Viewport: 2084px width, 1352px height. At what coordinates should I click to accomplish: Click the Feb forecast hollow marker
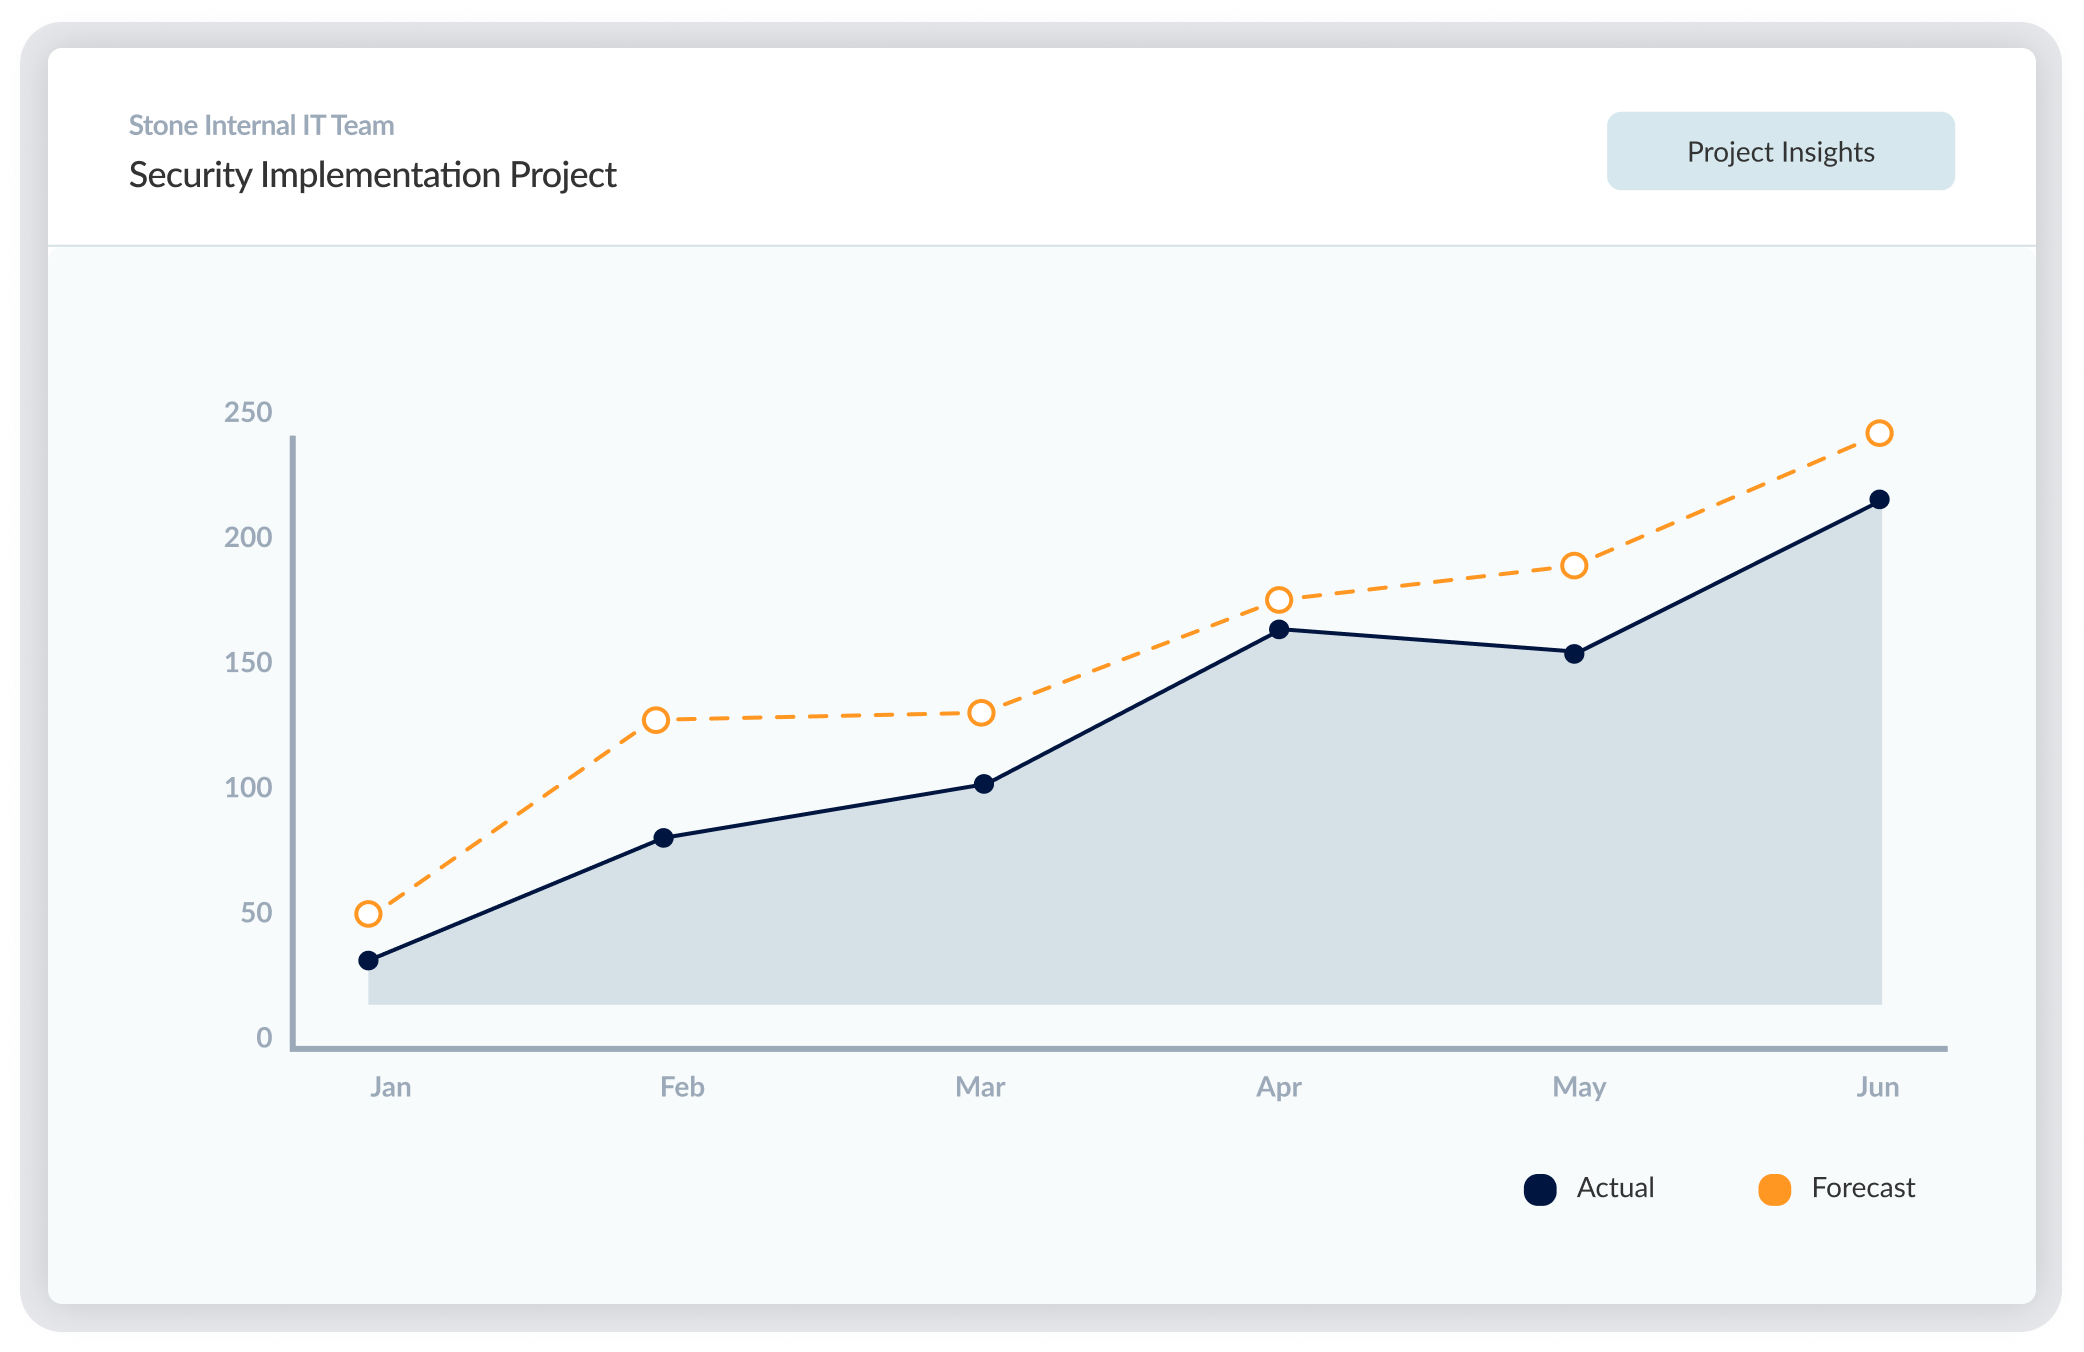tap(656, 720)
